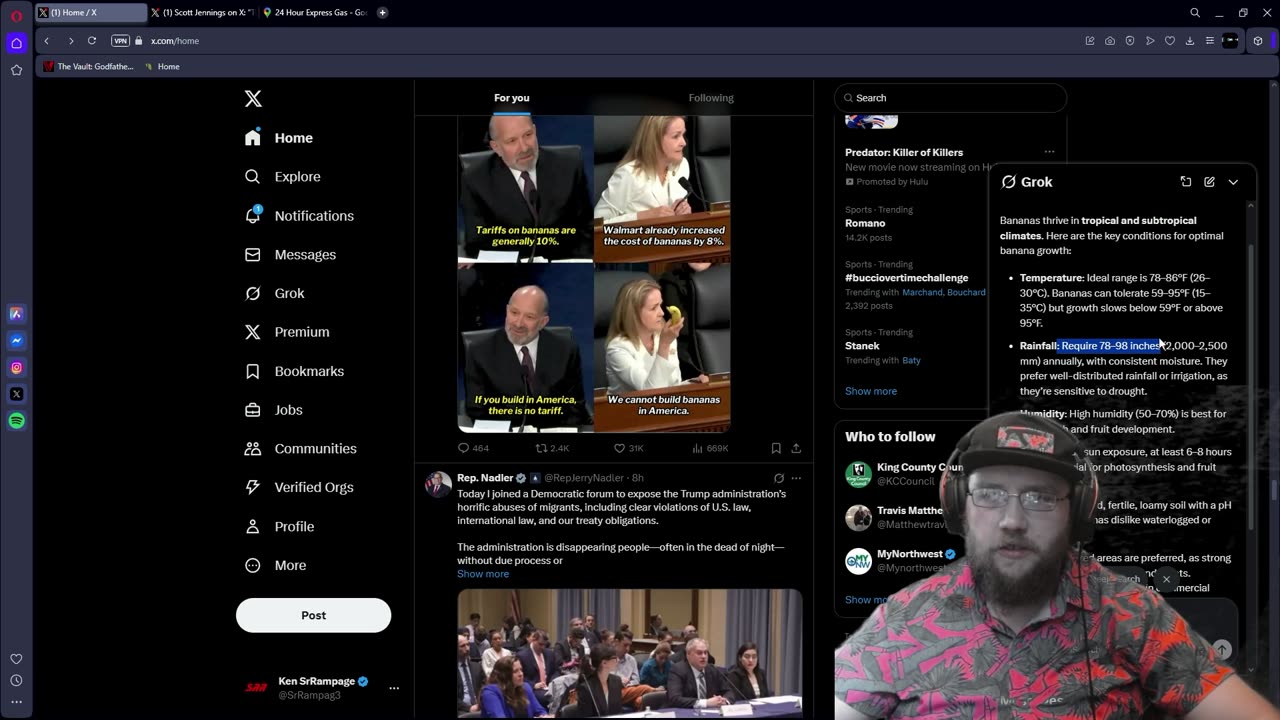Viewport: 1280px width, 720px height.
Task: Open Opera menu logo
Action: click(x=16, y=14)
